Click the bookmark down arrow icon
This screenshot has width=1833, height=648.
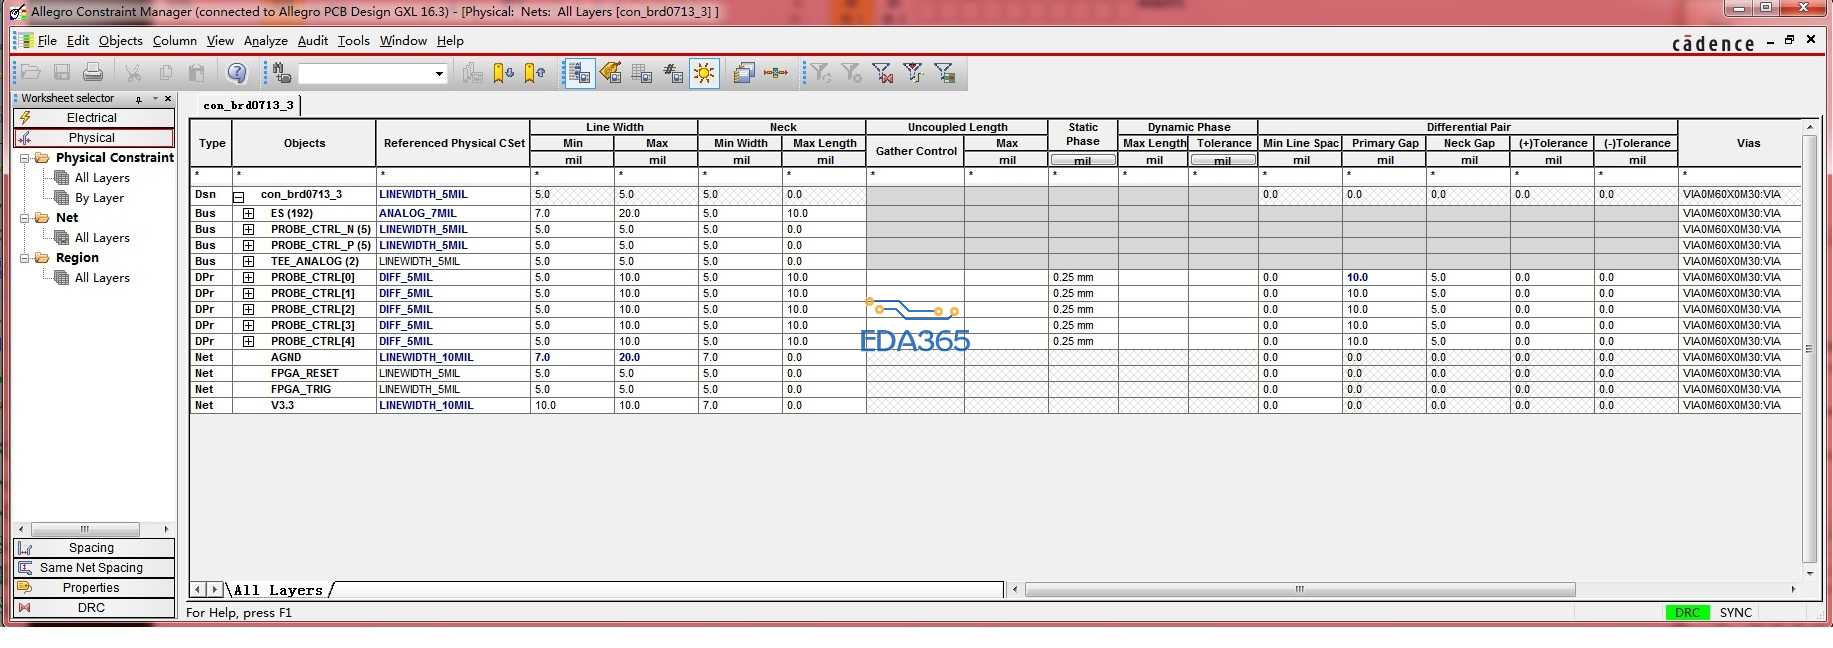[x=503, y=73]
